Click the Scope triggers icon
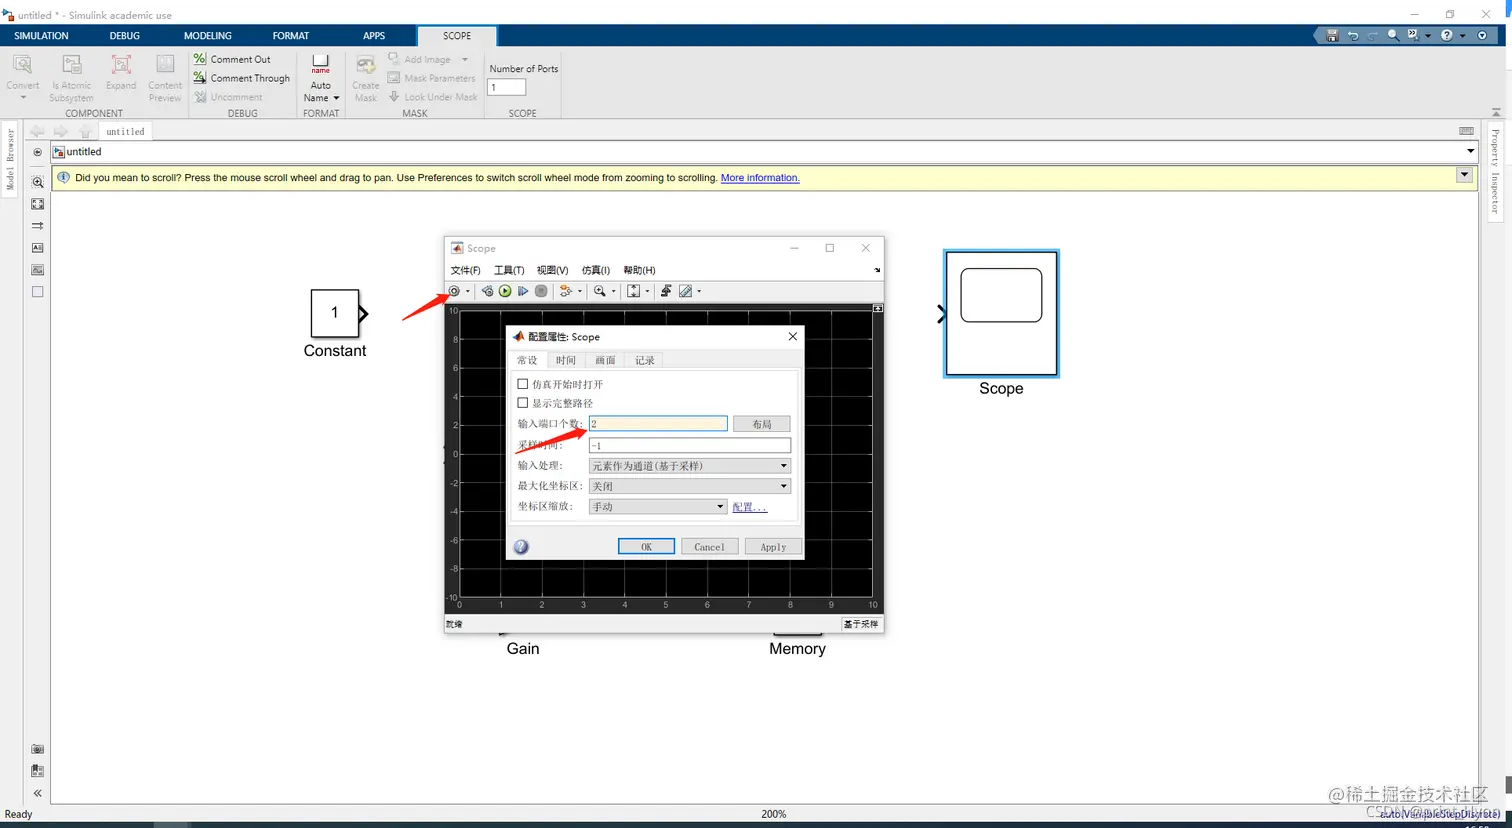This screenshot has width=1512, height=828. pyautogui.click(x=666, y=291)
